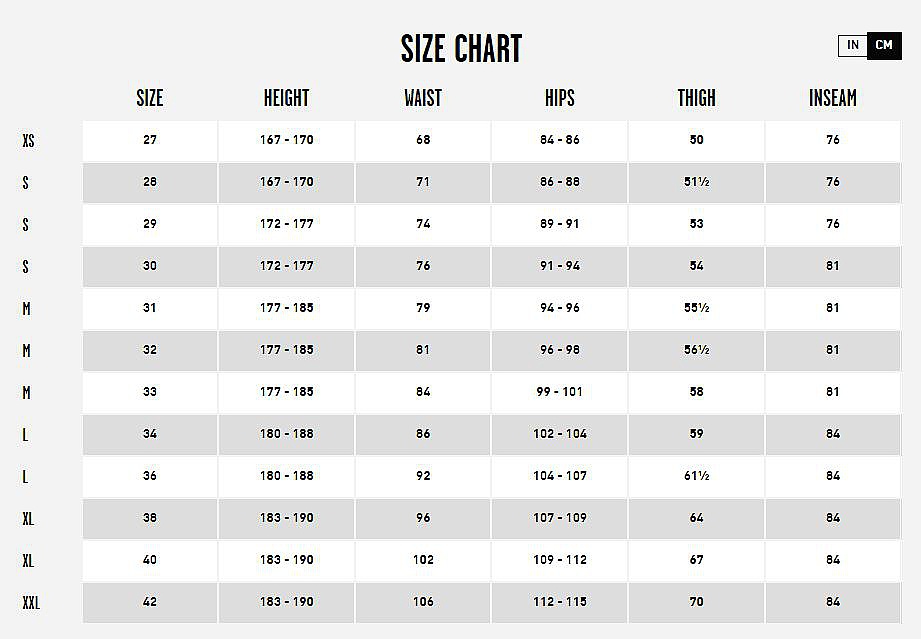Click waist value 102 cell
This screenshot has width=921, height=639.
coord(423,560)
